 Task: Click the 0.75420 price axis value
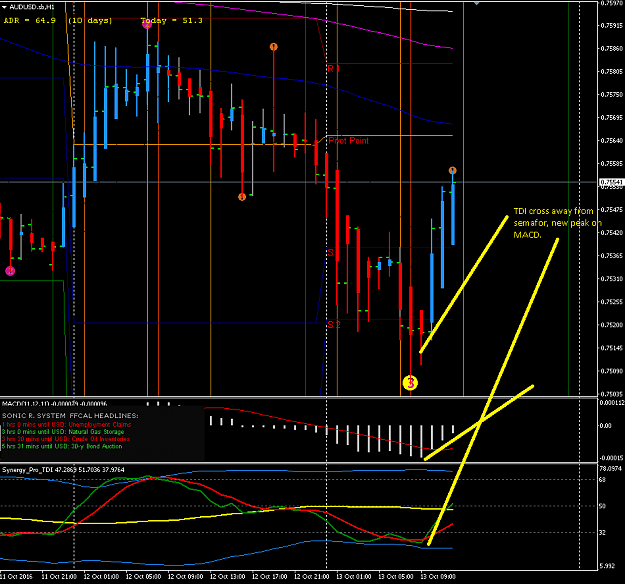[x=612, y=232]
